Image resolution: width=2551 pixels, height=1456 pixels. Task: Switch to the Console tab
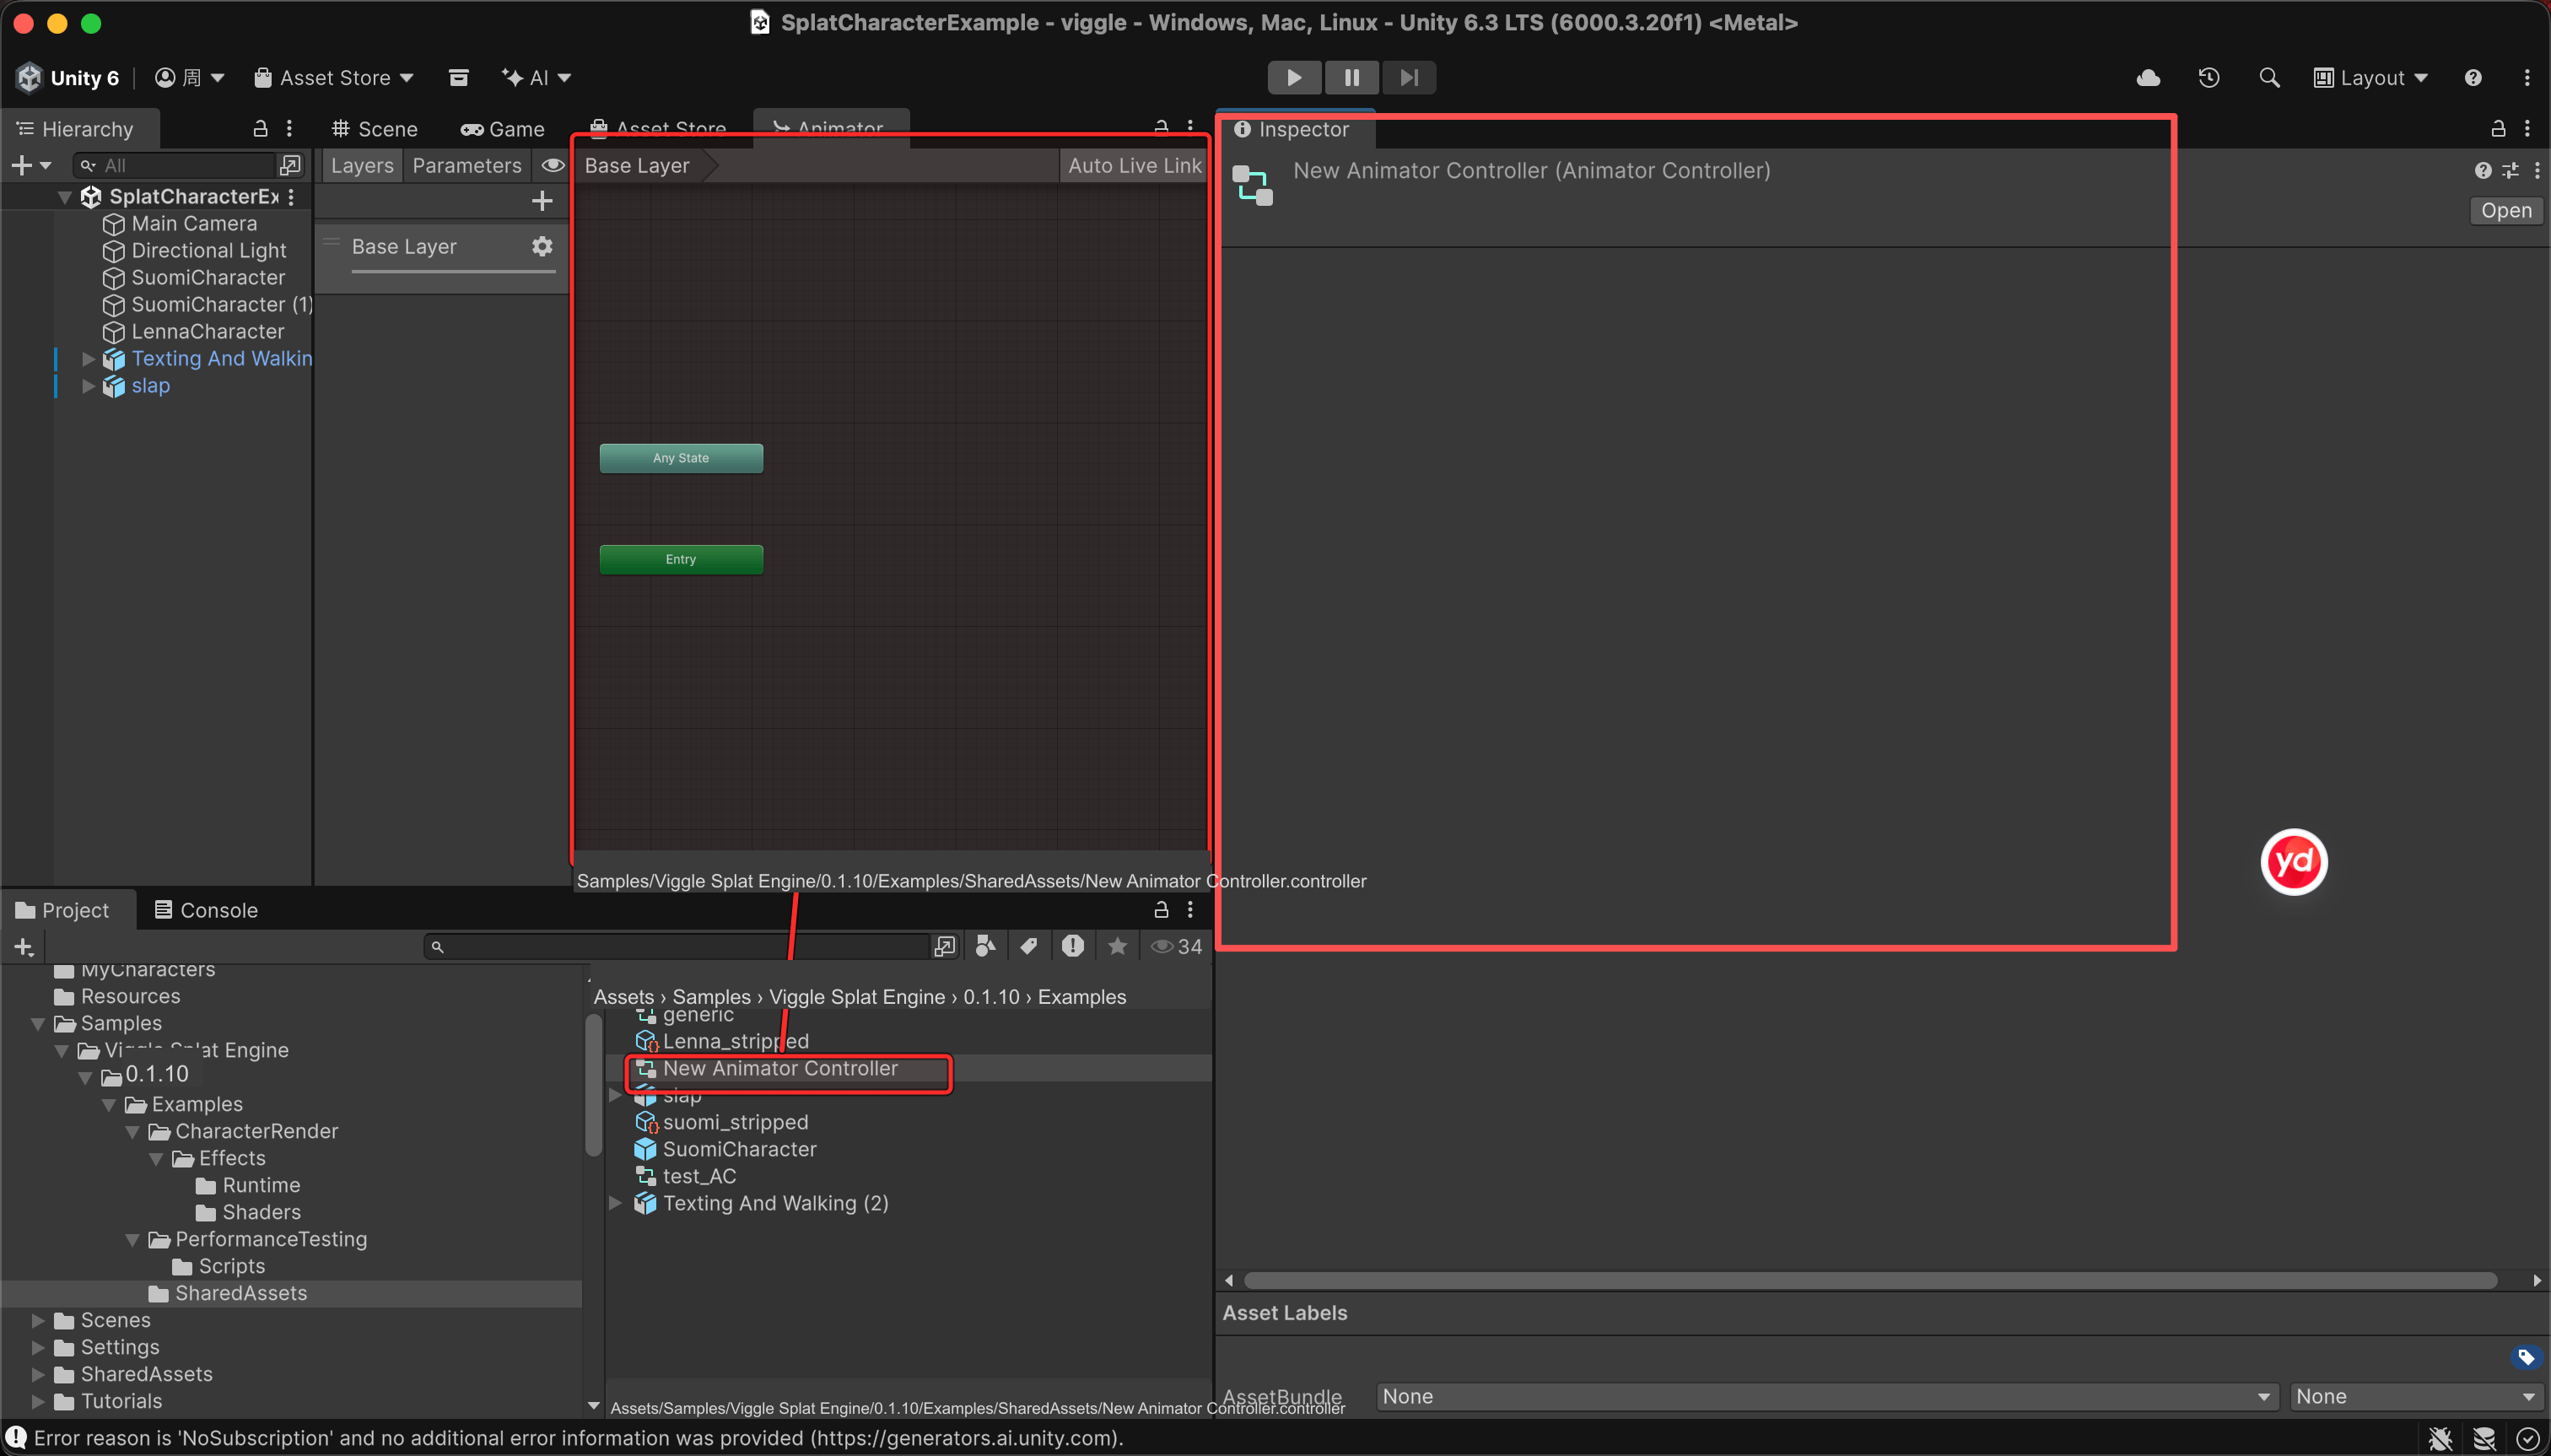(206, 910)
